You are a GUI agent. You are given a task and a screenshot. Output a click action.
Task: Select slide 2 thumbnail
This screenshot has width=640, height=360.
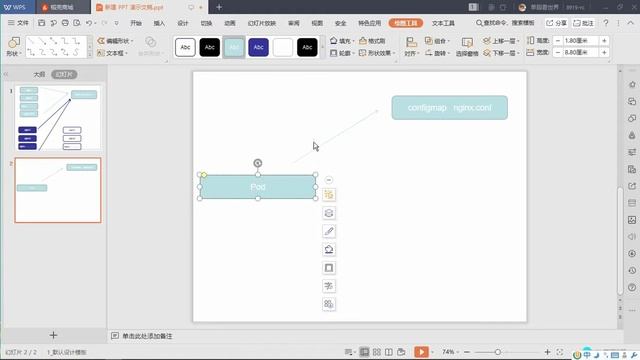pos(58,190)
